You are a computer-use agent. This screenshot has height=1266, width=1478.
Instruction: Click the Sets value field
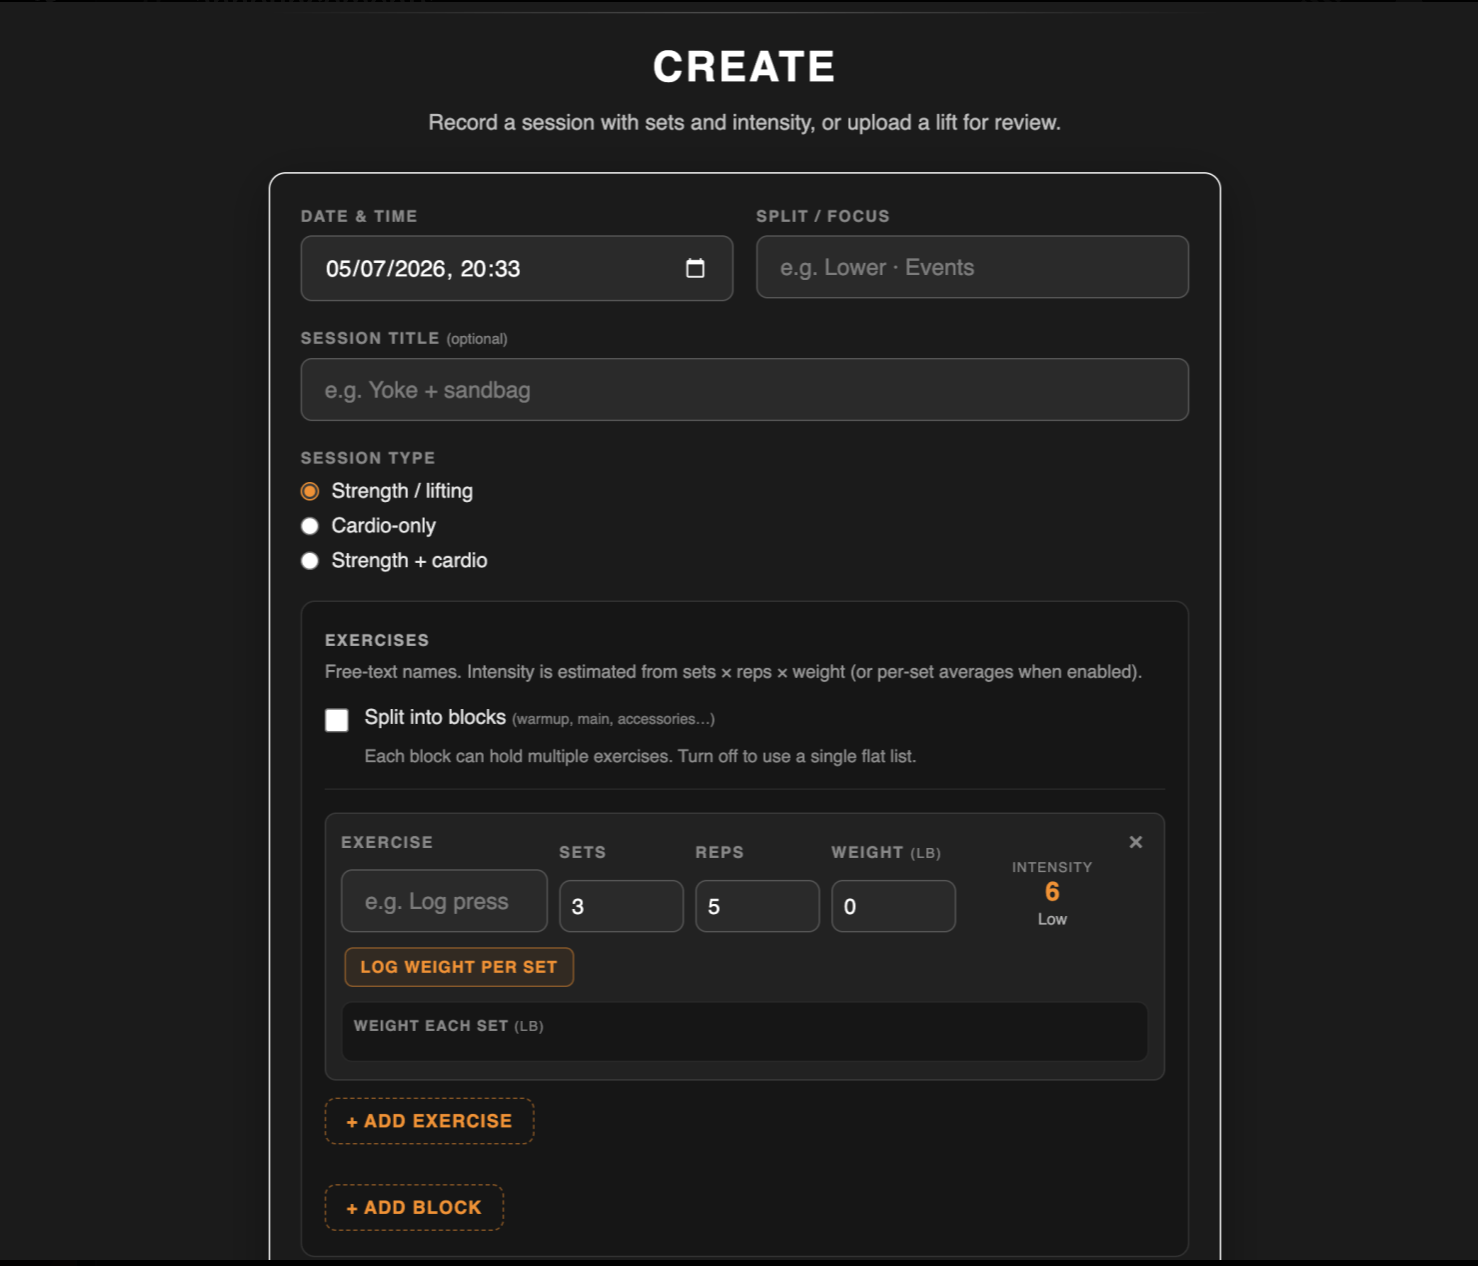[621, 906]
